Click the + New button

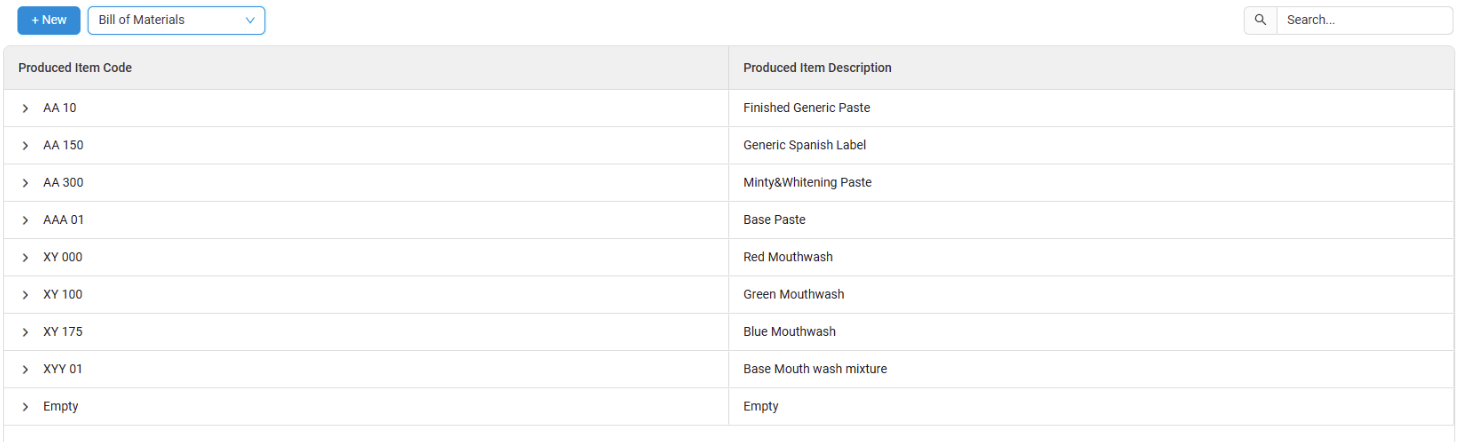[49, 20]
